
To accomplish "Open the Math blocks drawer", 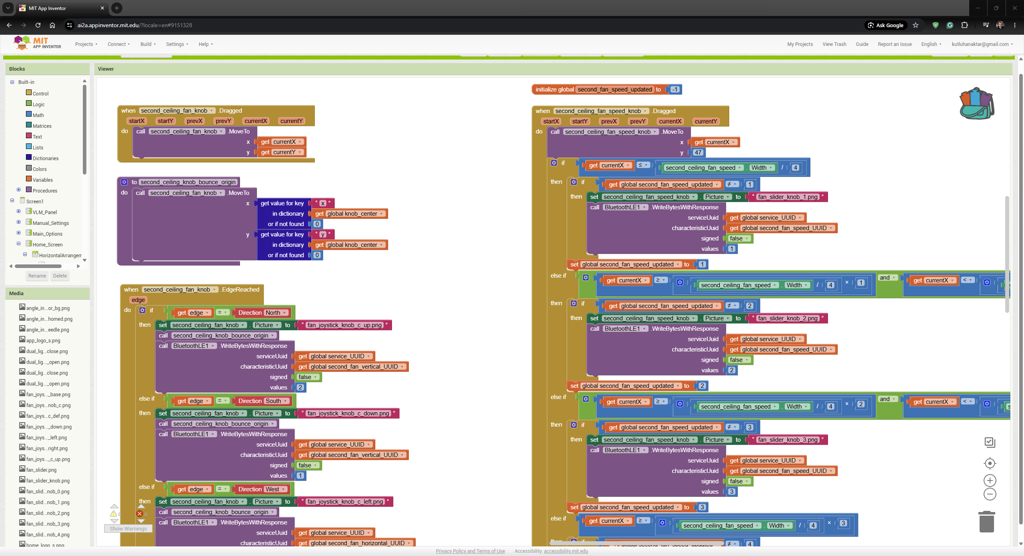I will coord(35,115).
